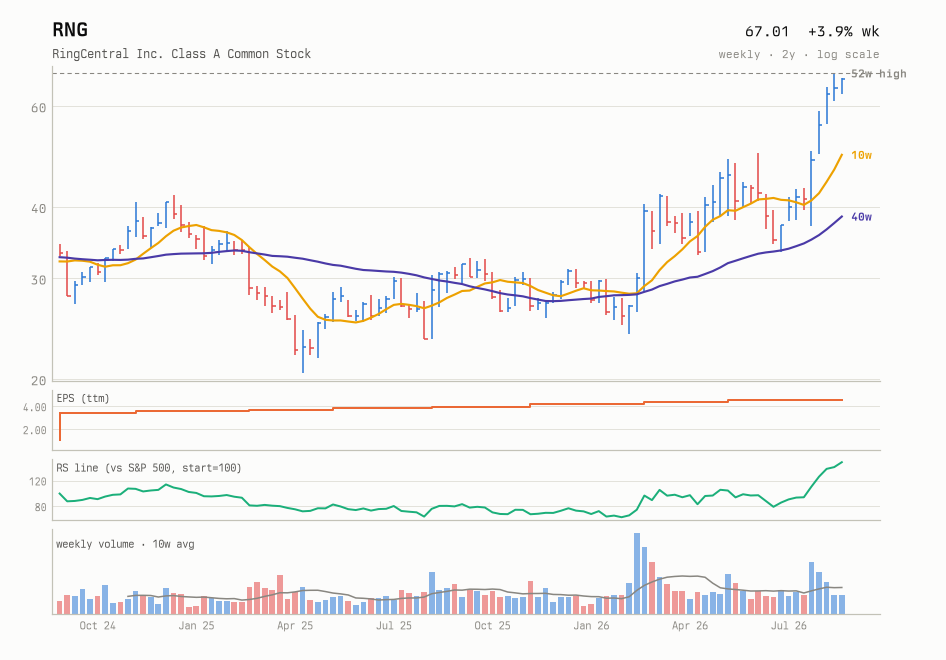
Task: Click the 'Jan 25' date axis label
Action: [196, 626]
